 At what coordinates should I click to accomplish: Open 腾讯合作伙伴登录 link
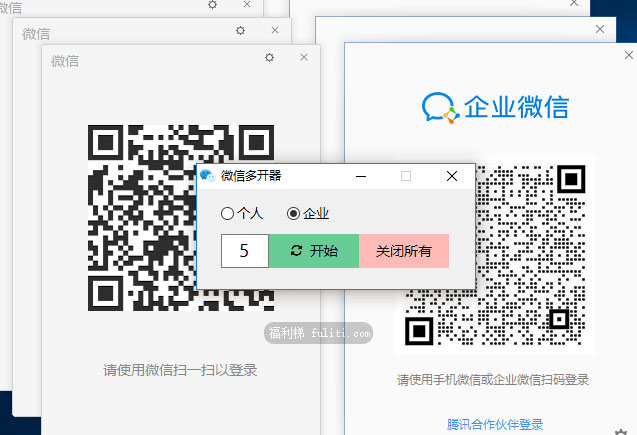coord(495,424)
